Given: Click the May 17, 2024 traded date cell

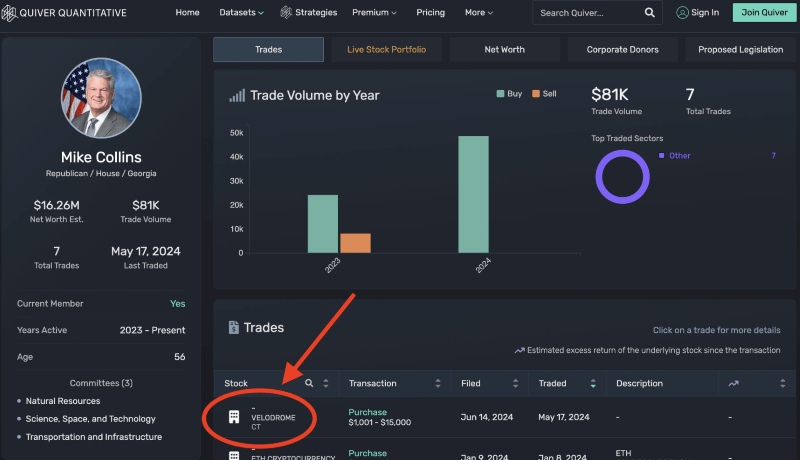Looking at the screenshot, I should point(564,417).
